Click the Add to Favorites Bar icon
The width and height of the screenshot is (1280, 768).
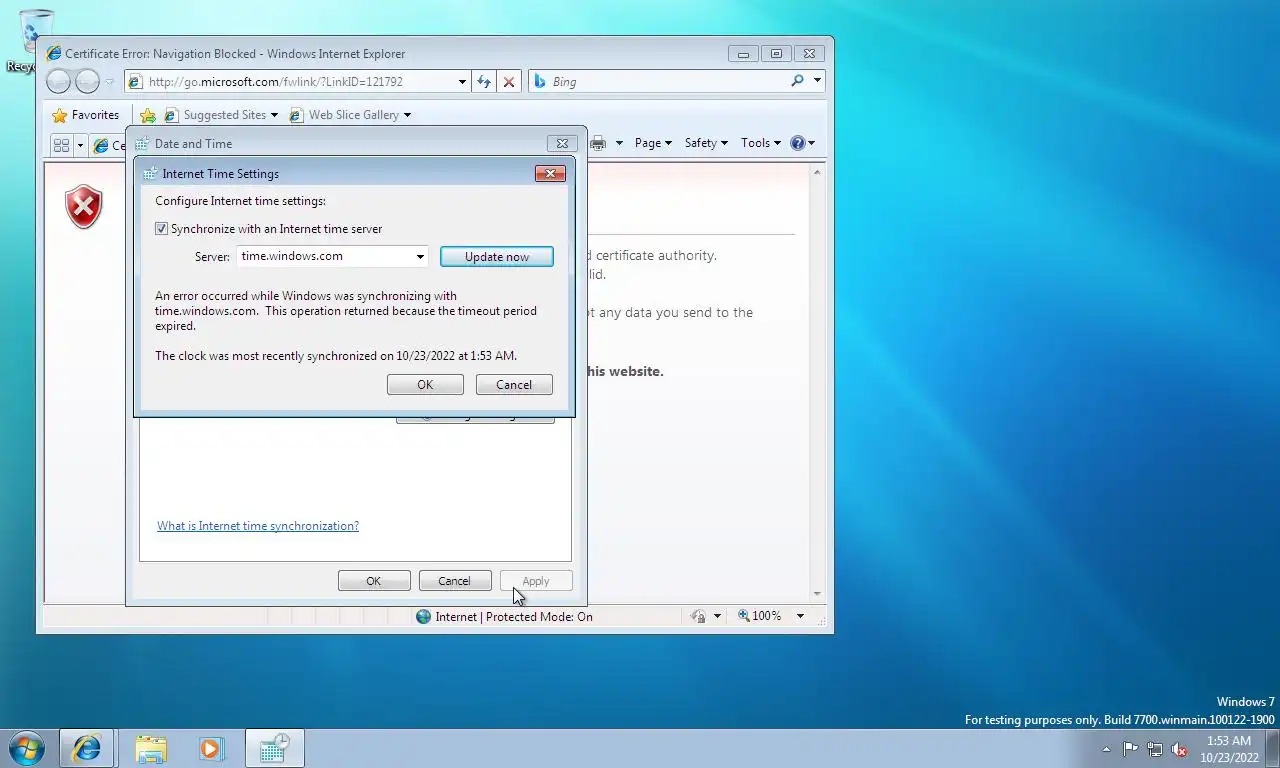pyautogui.click(x=148, y=115)
